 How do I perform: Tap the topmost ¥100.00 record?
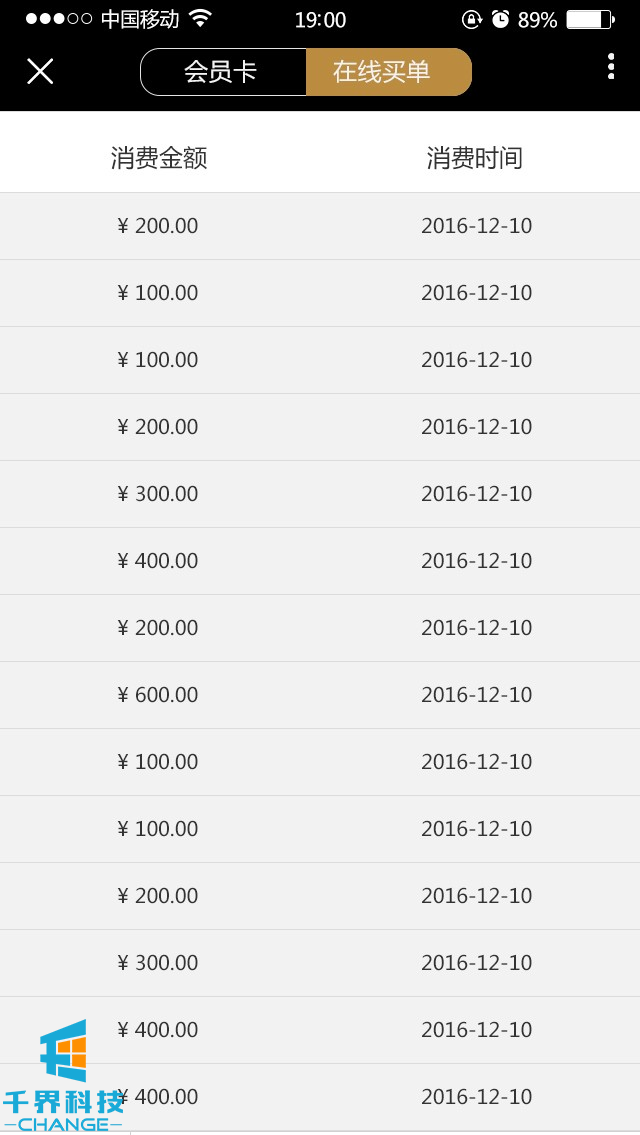click(x=158, y=293)
